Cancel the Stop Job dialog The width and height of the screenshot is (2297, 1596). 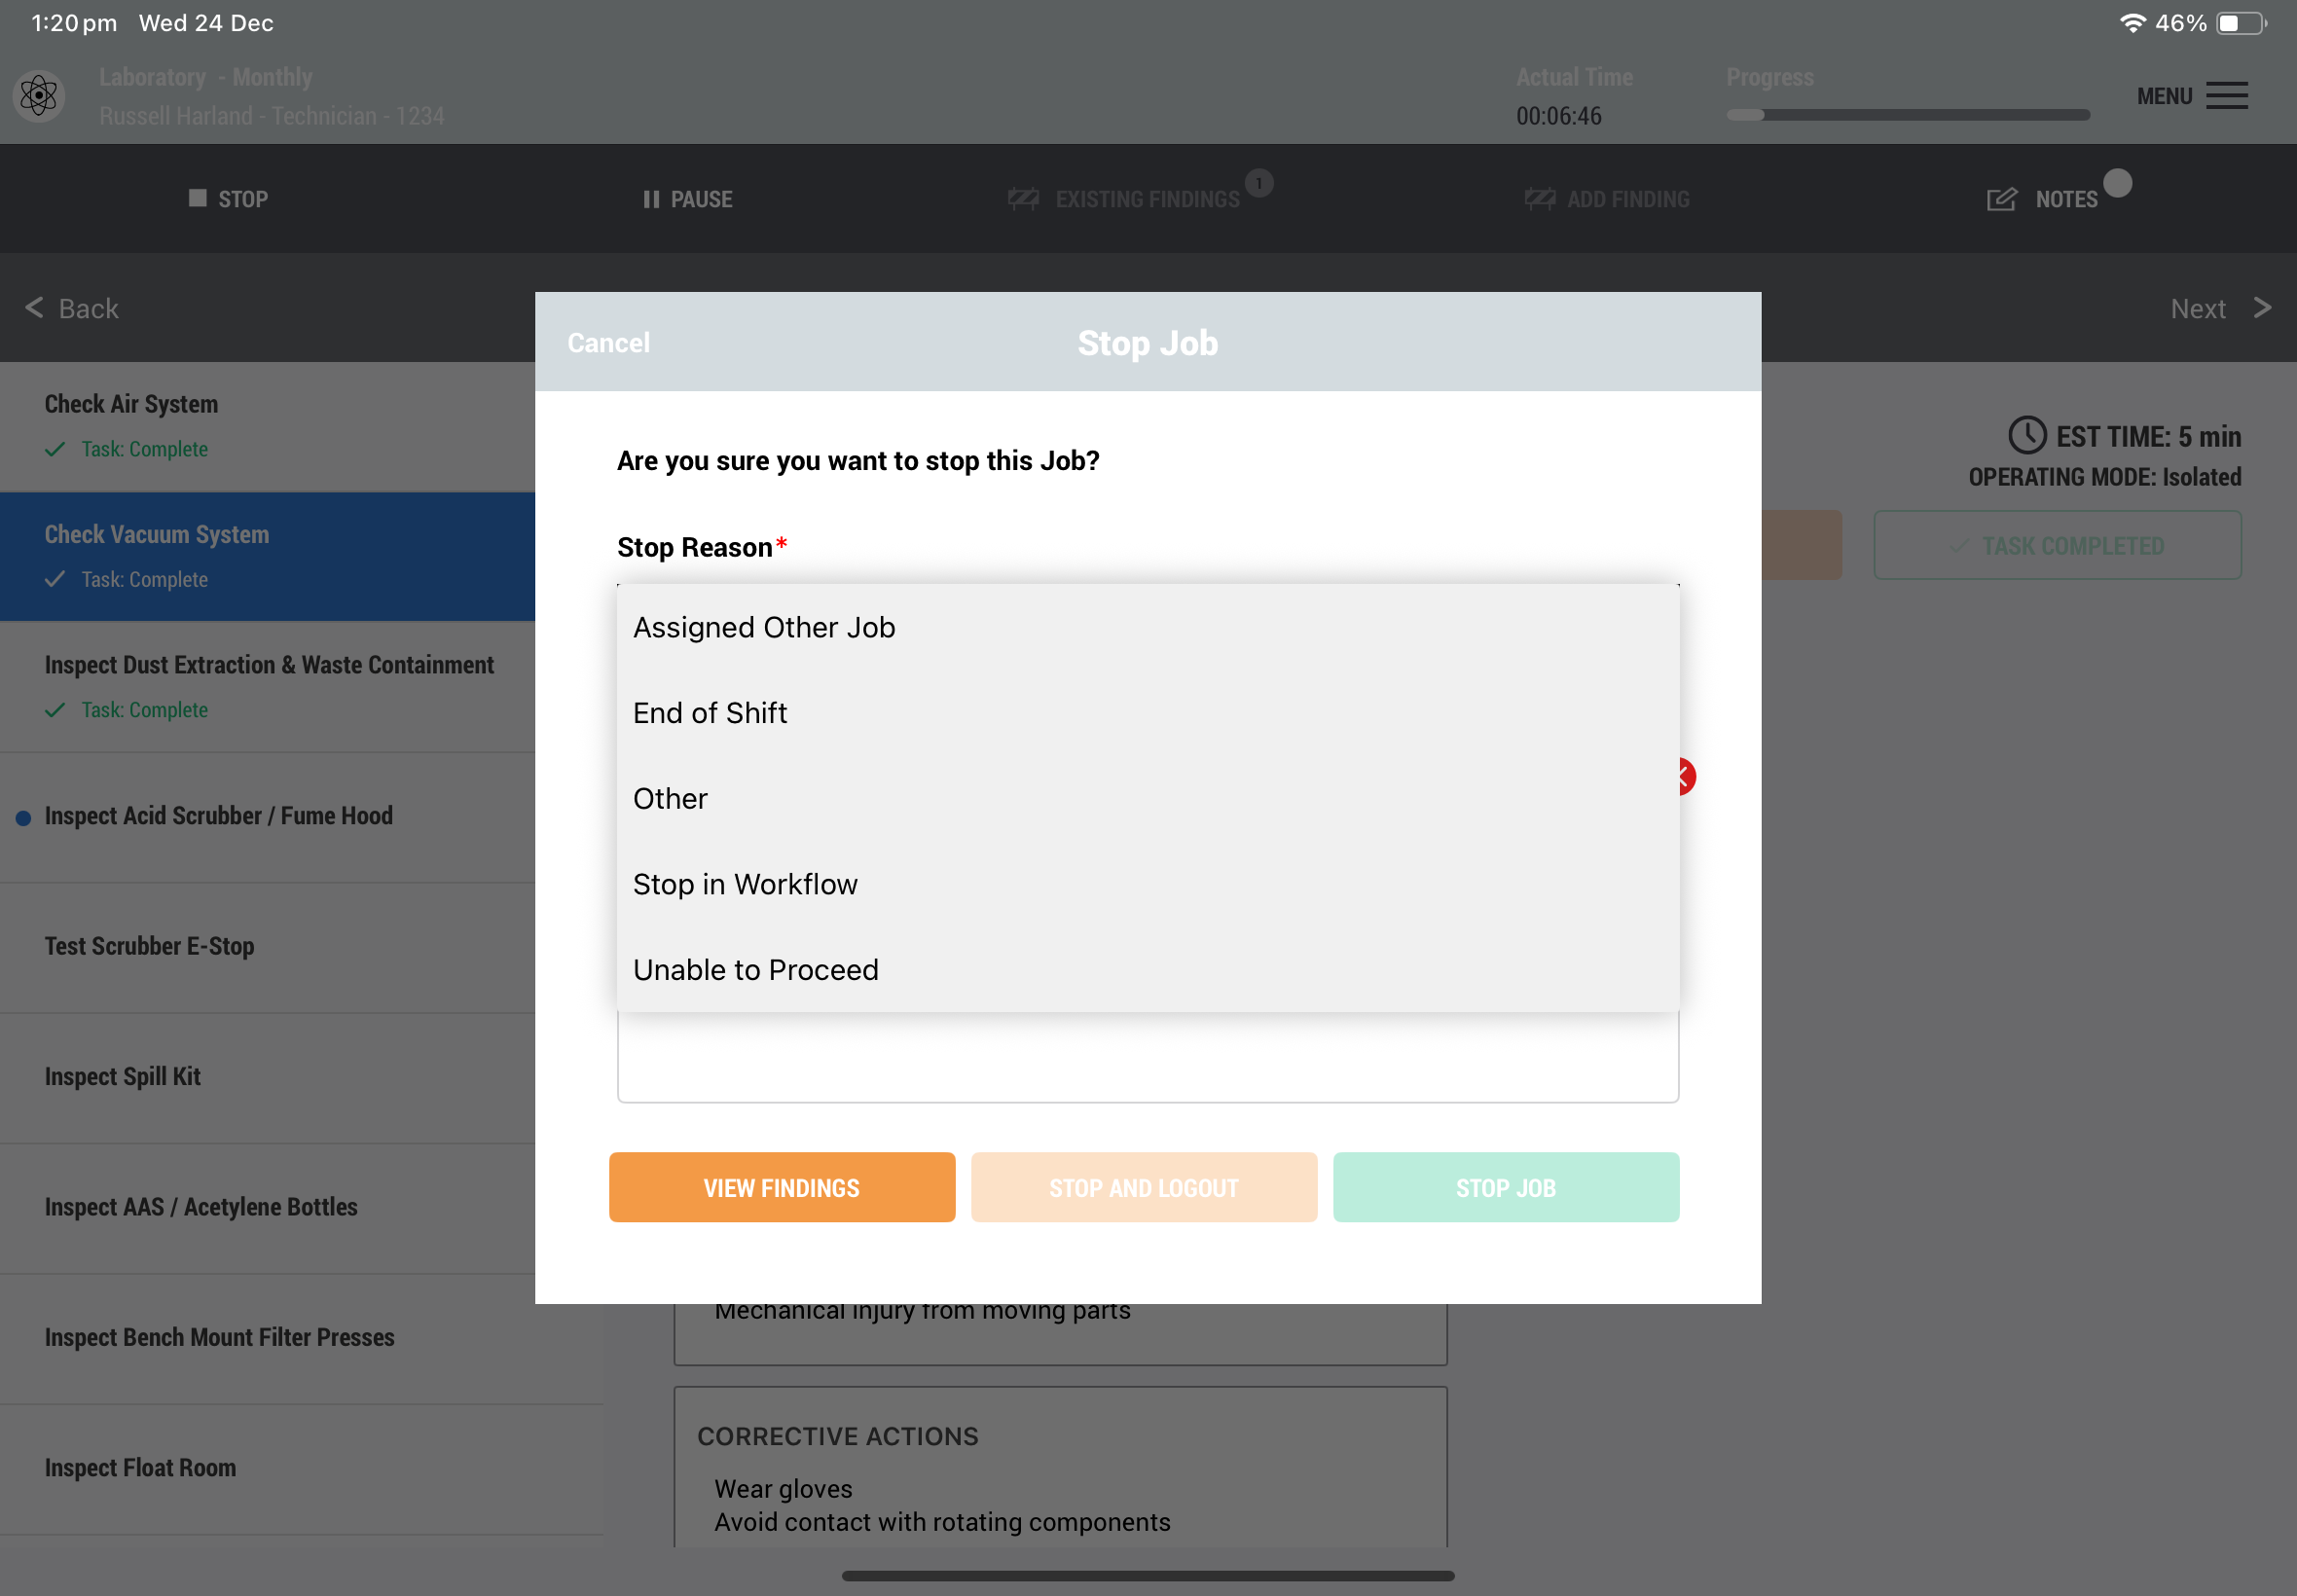point(608,343)
